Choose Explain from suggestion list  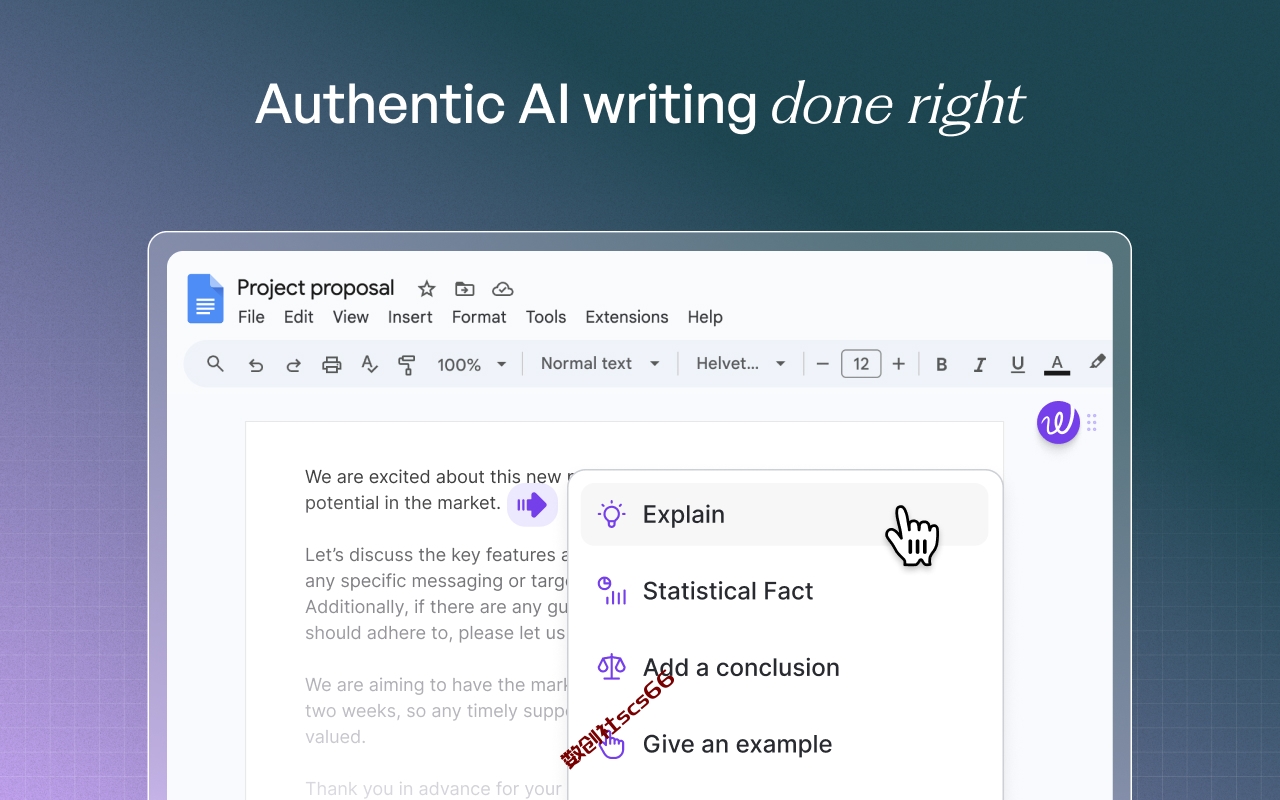pyautogui.click(x=784, y=515)
